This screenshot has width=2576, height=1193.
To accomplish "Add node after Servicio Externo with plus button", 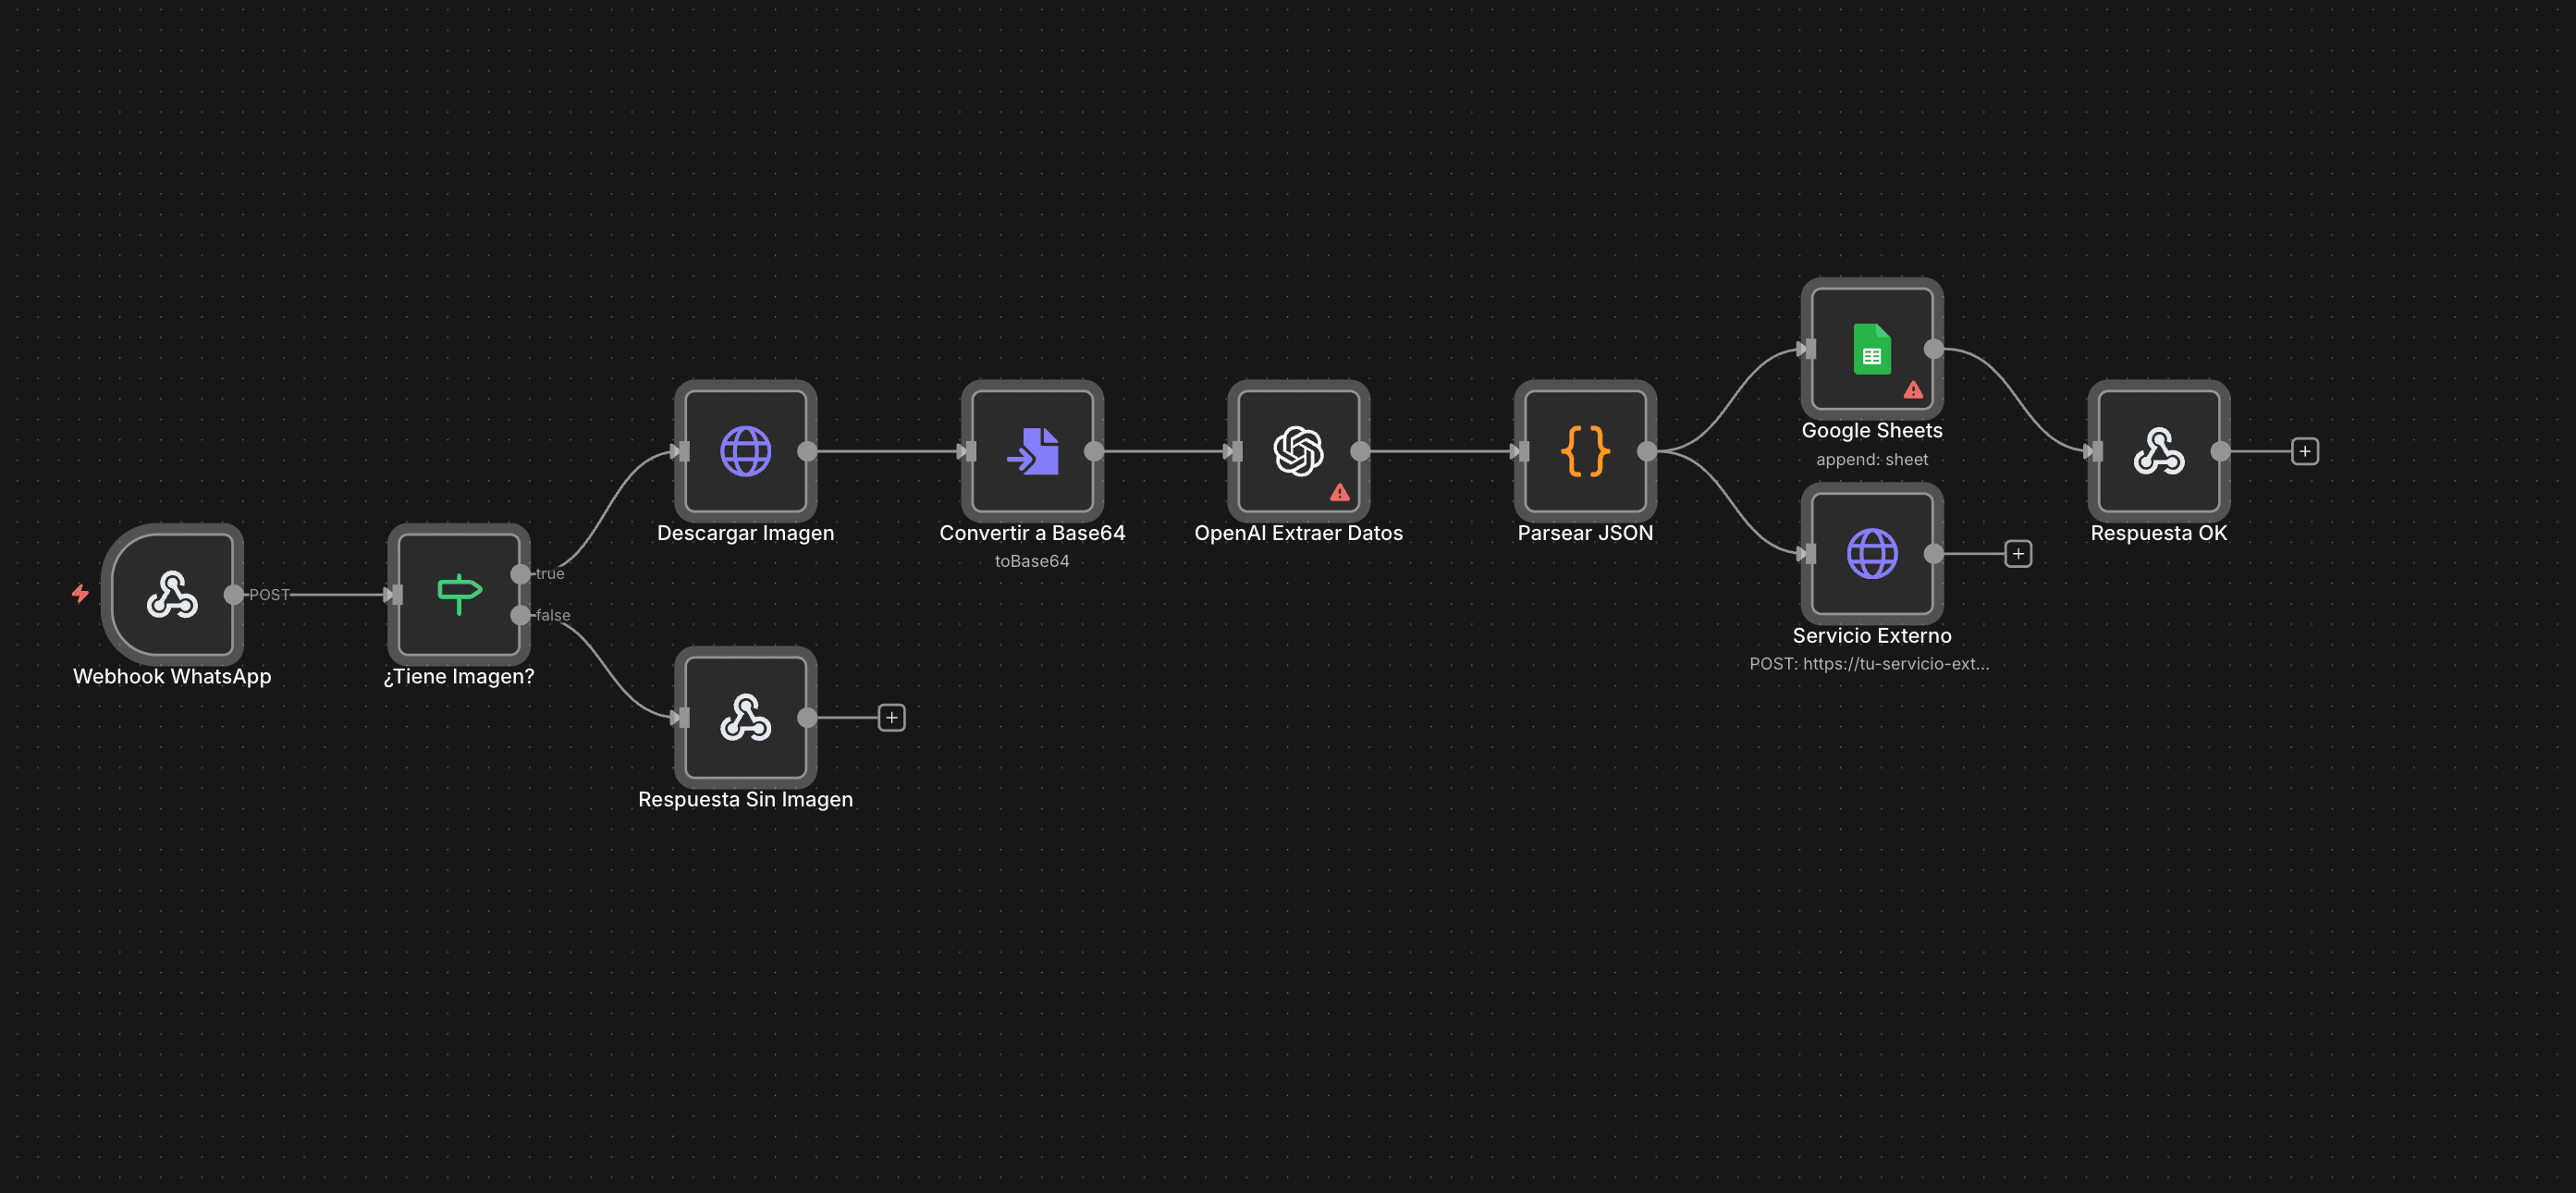I will click(x=2018, y=554).
